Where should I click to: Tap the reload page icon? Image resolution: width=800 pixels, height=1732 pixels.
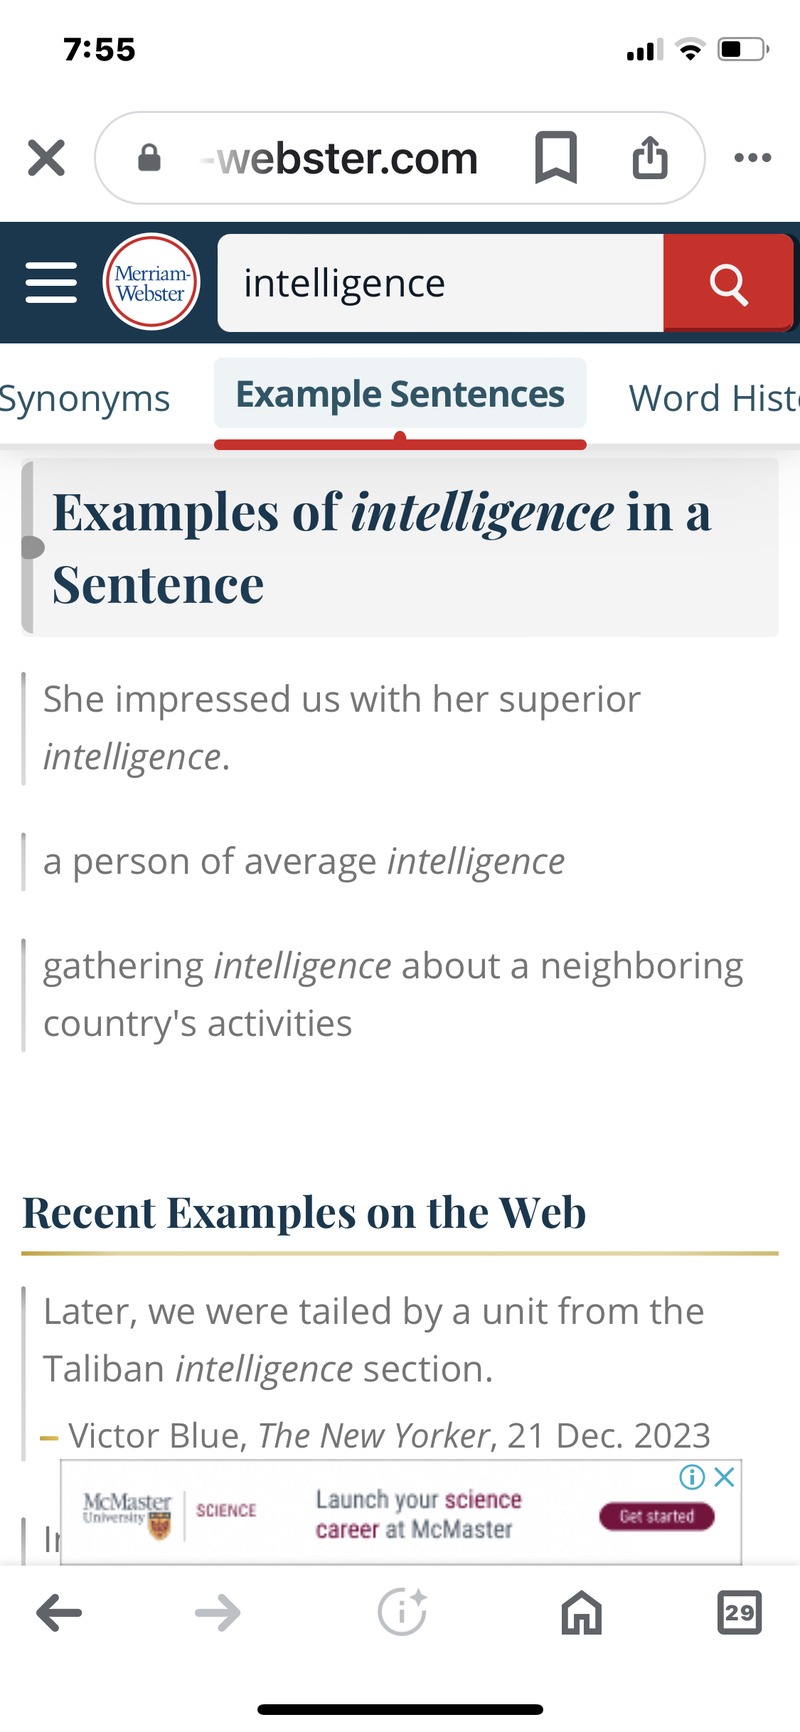tap(402, 1612)
